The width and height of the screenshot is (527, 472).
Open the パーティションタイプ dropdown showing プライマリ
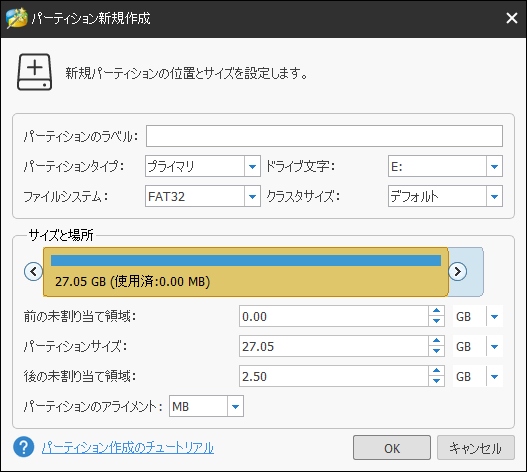point(203,166)
